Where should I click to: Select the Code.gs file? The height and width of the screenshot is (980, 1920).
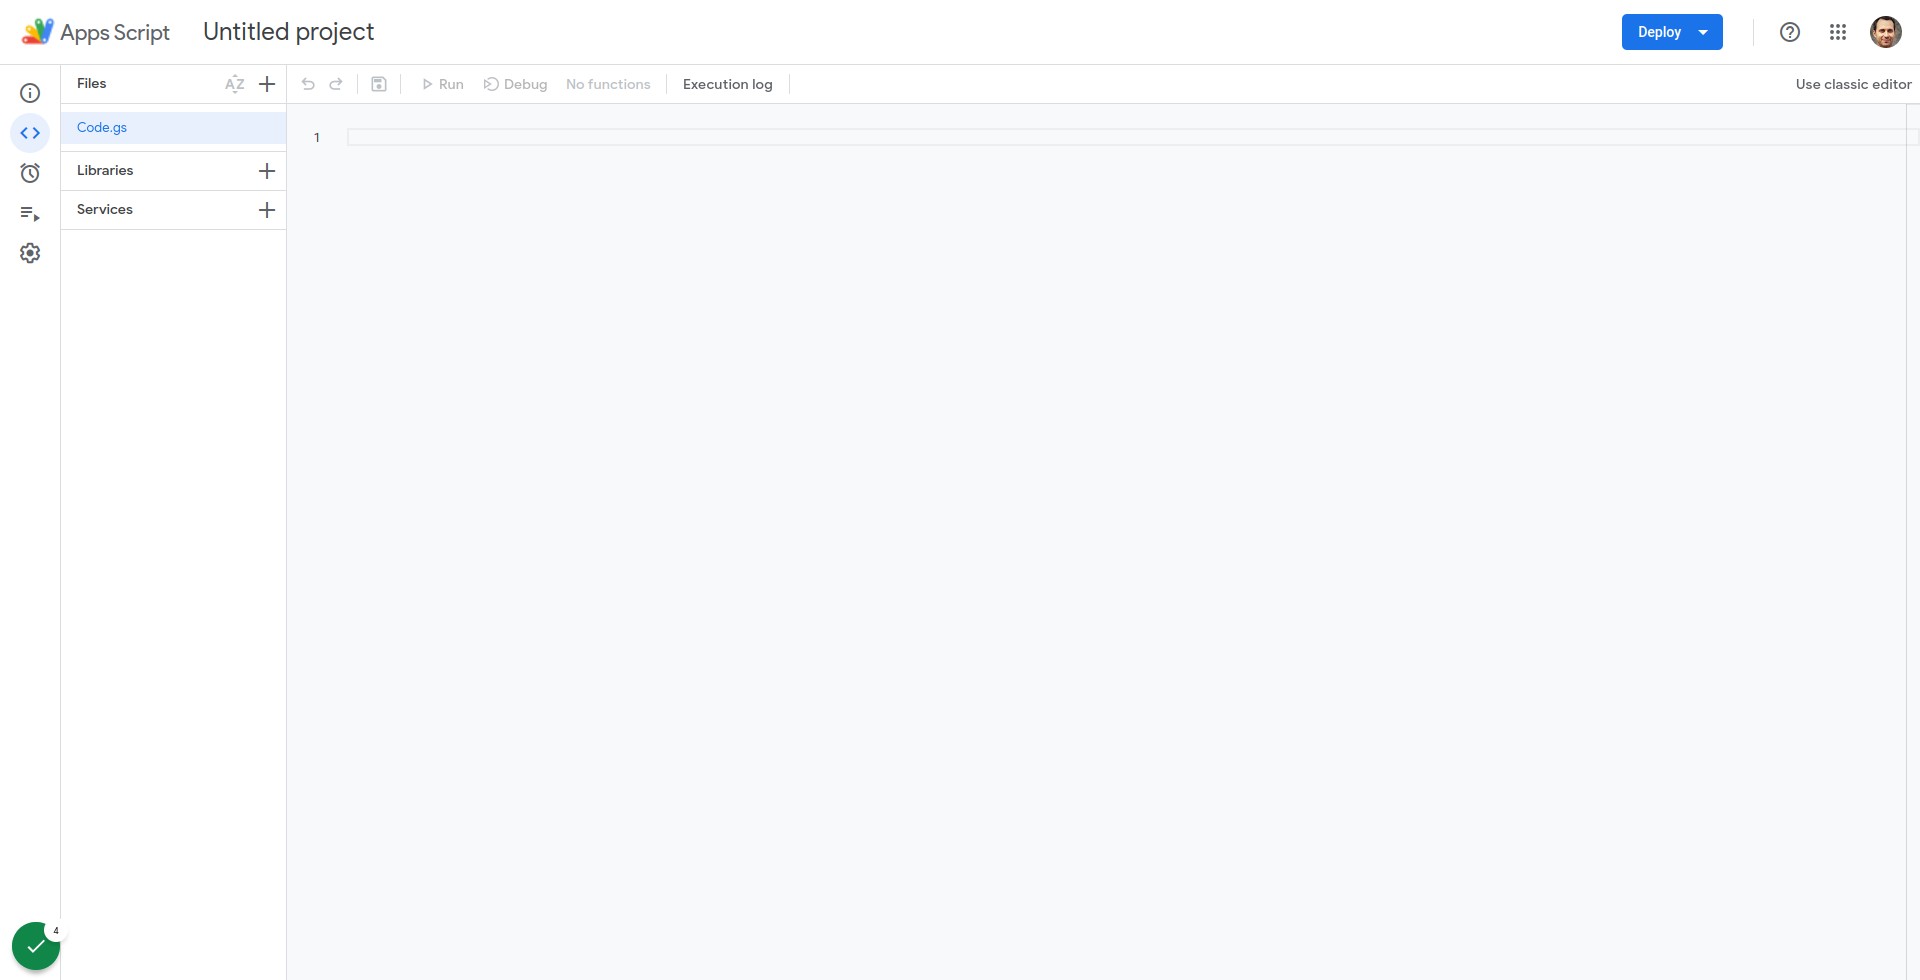[x=174, y=128]
